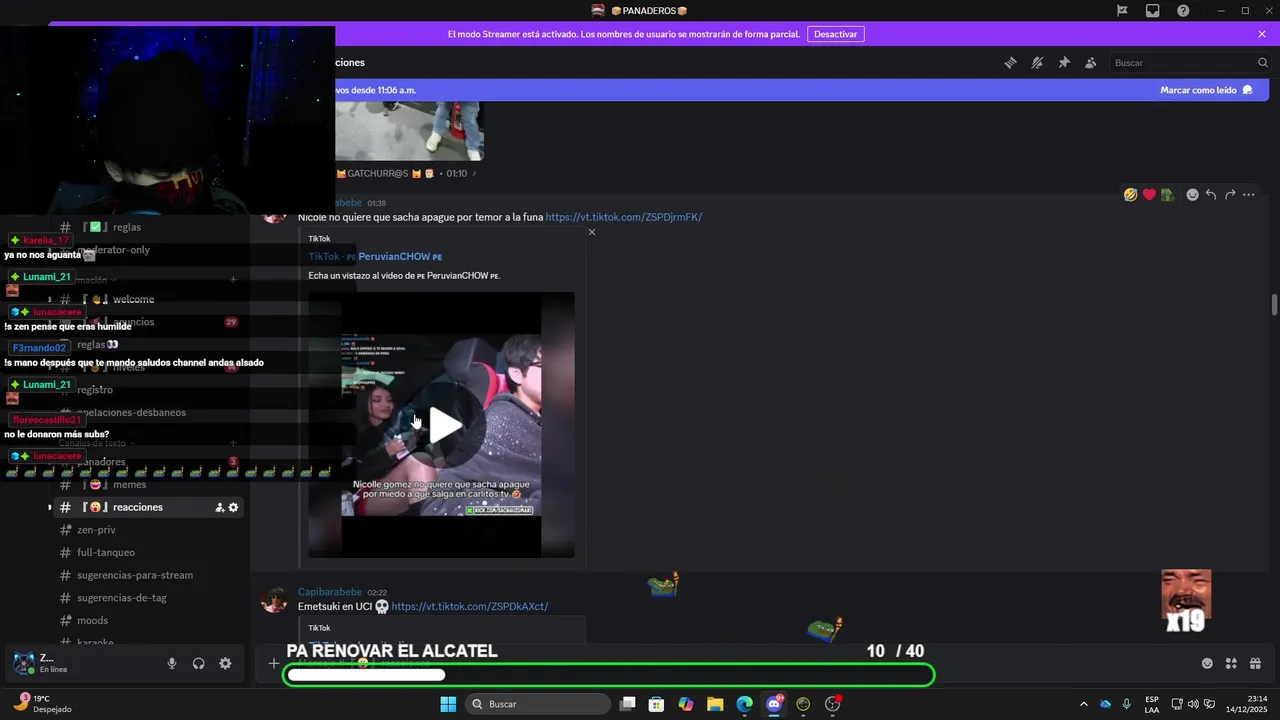Open the zen-priv channel
The width and height of the screenshot is (1280, 720).
pyautogui.click(x=150, y=530)
